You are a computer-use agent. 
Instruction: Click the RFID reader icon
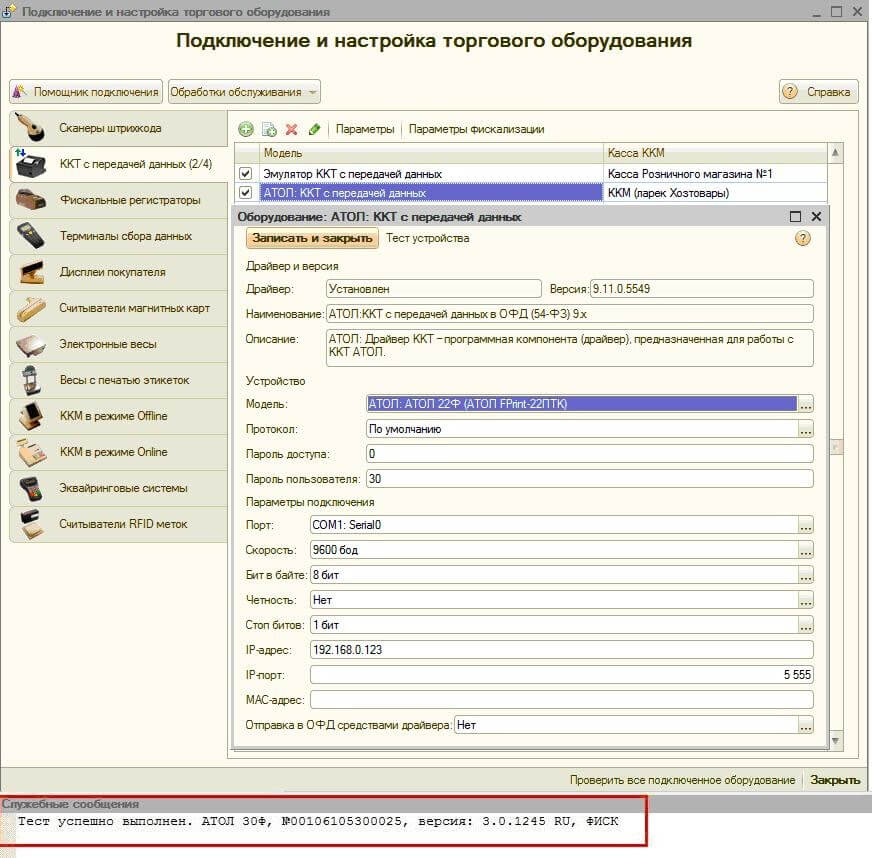(x=31, y=524)
